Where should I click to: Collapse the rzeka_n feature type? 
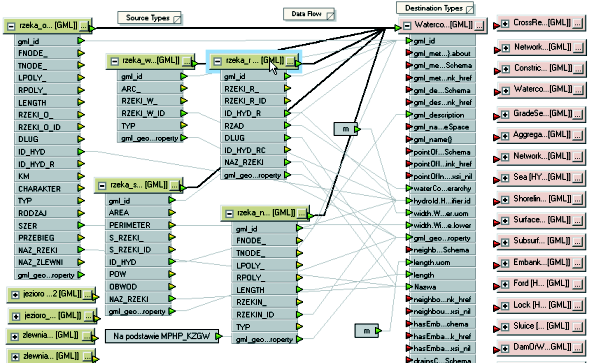pos(229,214)
